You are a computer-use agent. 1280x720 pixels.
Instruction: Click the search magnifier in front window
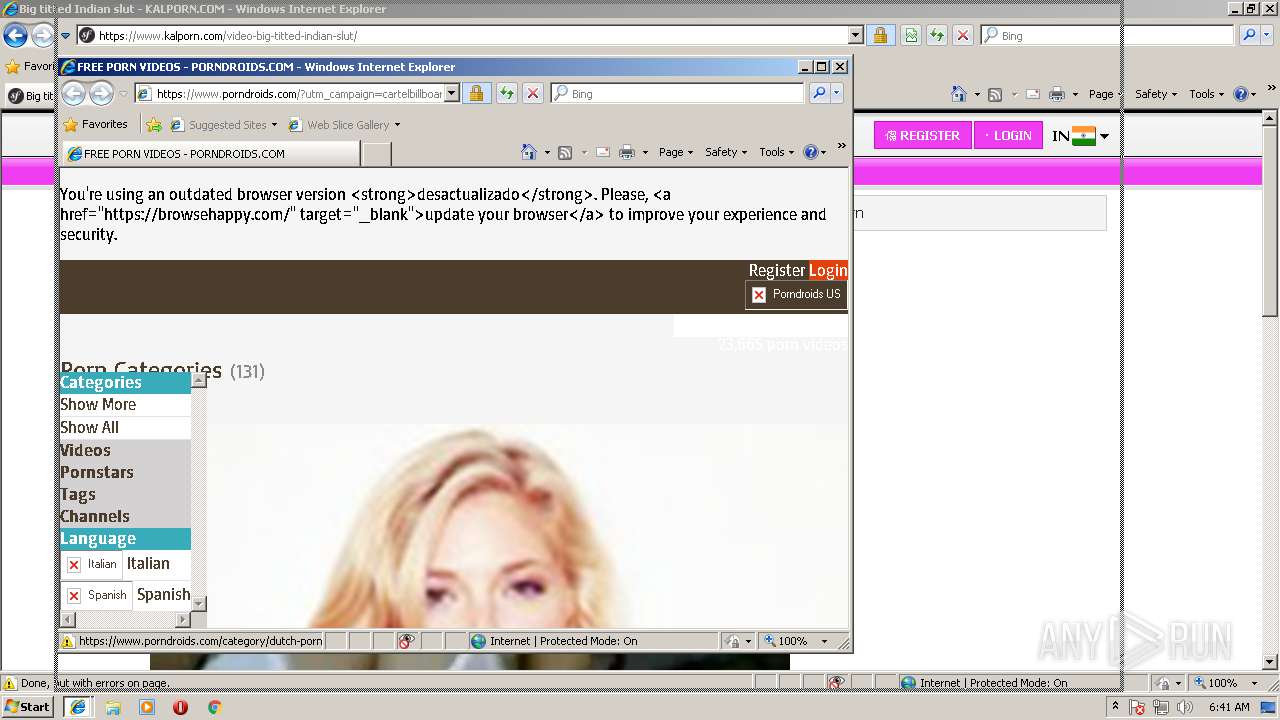[x=819, y=93]
